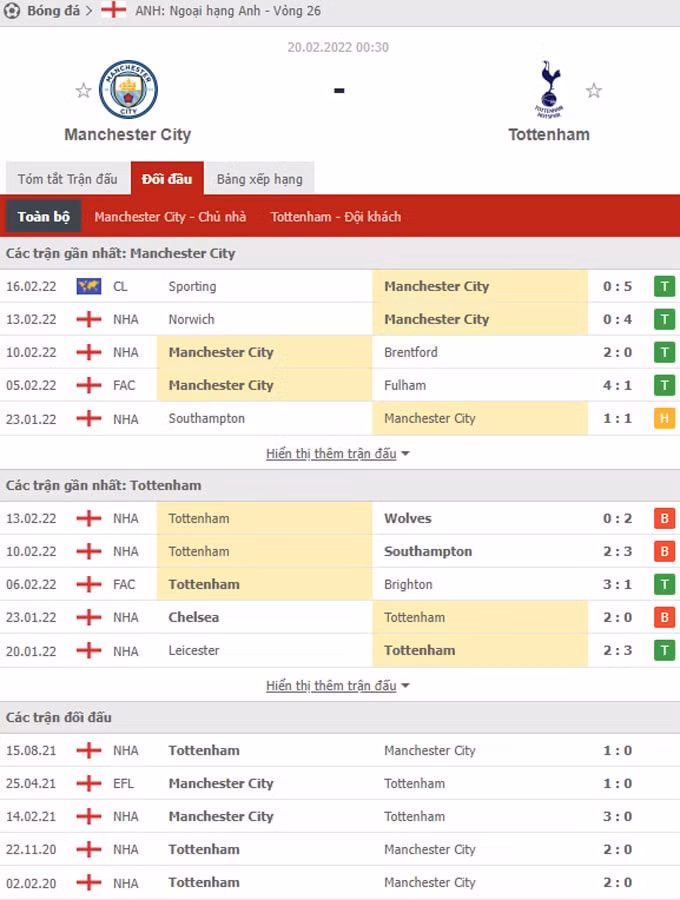The width and height of the screenshot is (680, 900).
Task: Click red B badge on Chelsea row
Action: pyautogui.click(x=665, y=617)
